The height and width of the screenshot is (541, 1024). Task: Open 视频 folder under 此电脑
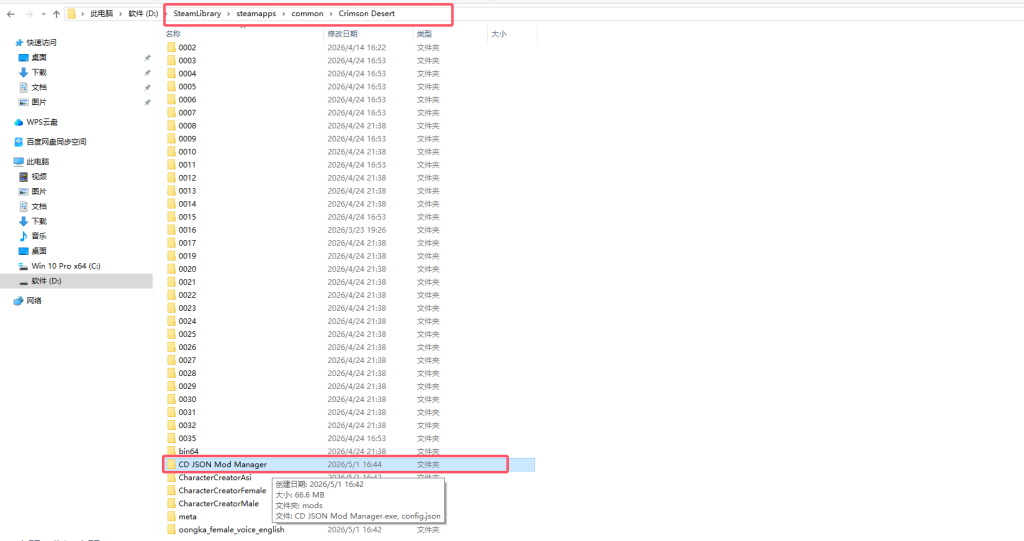39,176
